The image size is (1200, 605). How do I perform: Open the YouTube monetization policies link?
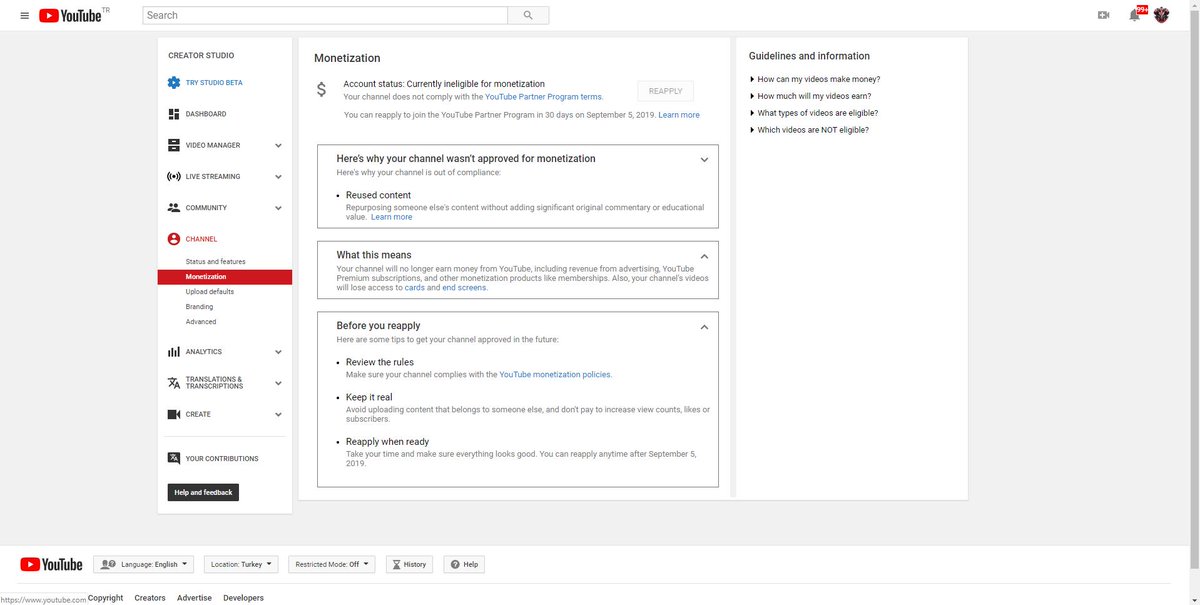pyautogui.click(x=555, y=375)
